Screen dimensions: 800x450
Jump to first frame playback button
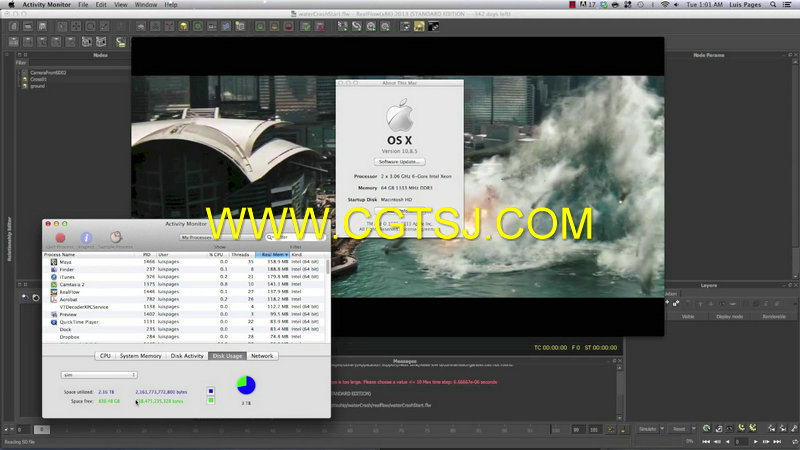(x=706, y=441)
